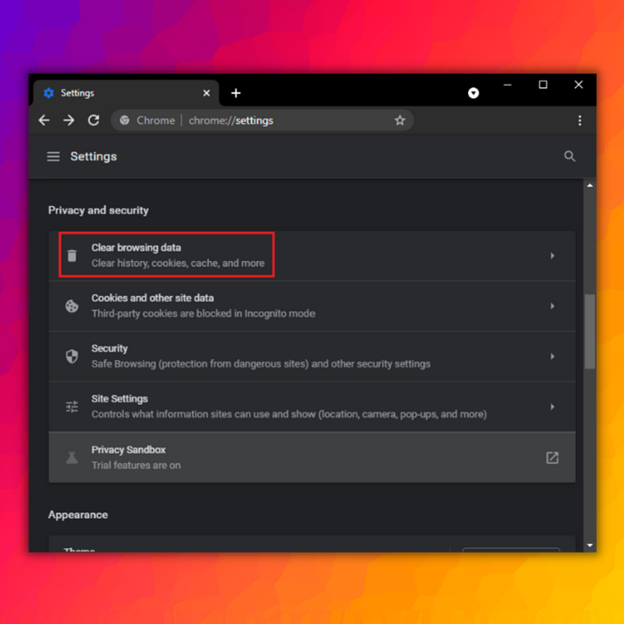This screenshot has height=624, width=624.
Task: Select the Settings tab
Action: (126, 93)
